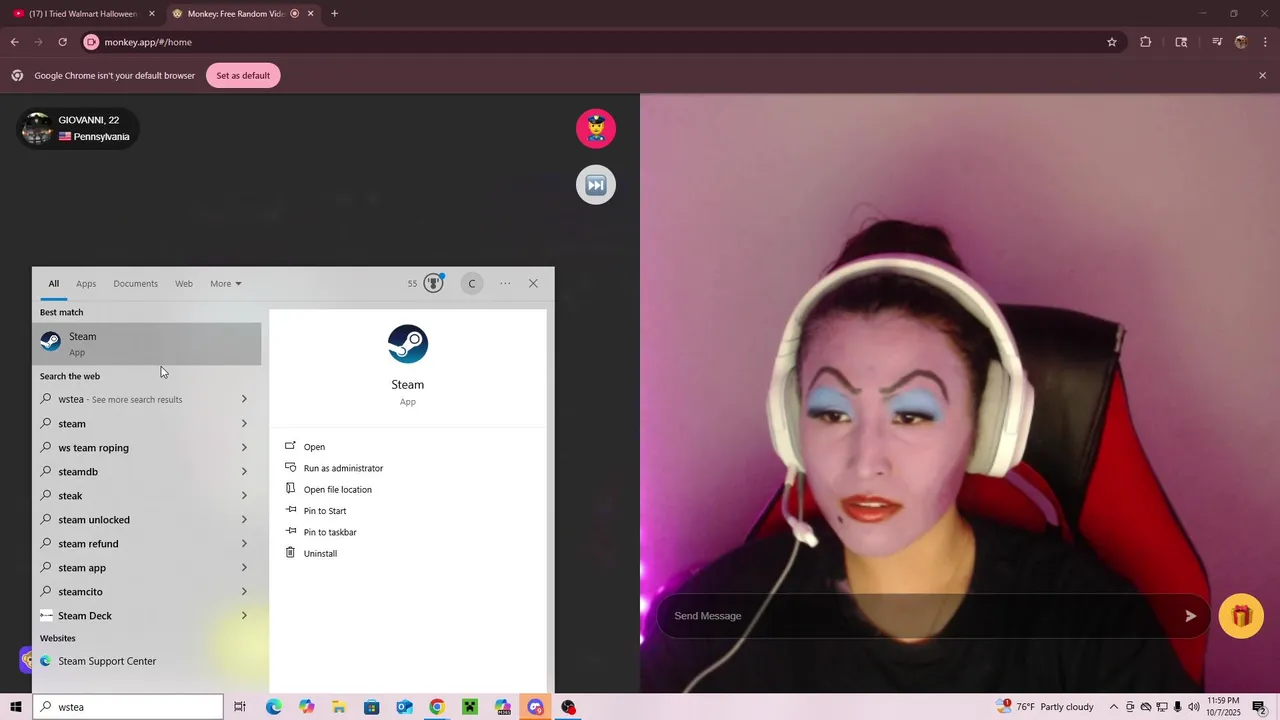Expand the 'ws team roping' suggestion arrow
This screenshot has height=720, width=1280.
244,447
